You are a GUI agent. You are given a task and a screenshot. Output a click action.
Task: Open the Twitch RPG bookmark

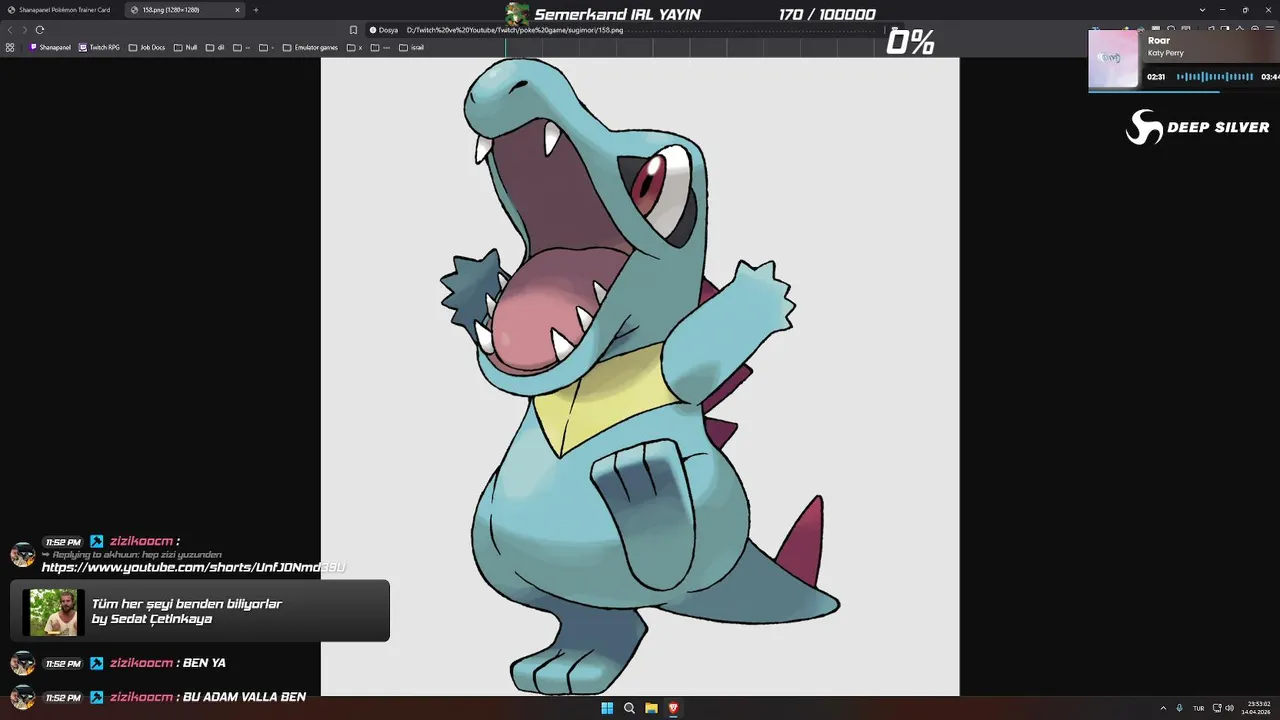point(99,47)
